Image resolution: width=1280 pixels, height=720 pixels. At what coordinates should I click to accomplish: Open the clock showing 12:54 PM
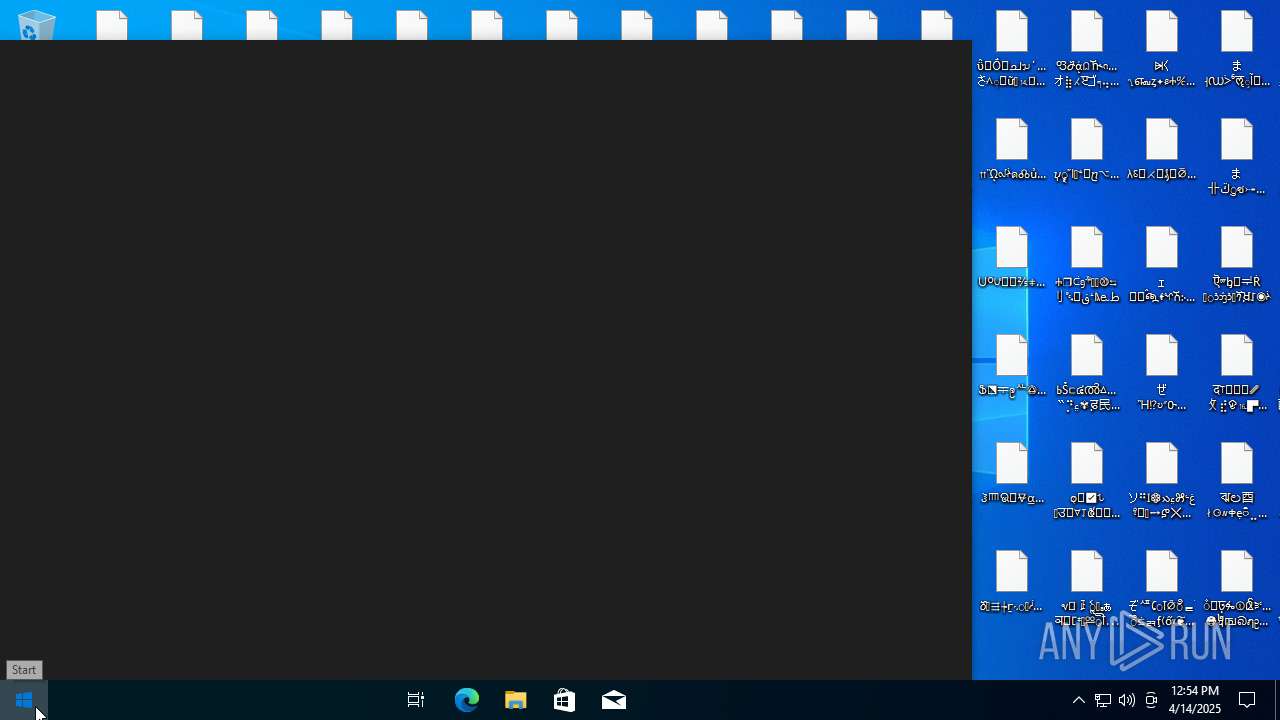click(x=1194, y=700)
